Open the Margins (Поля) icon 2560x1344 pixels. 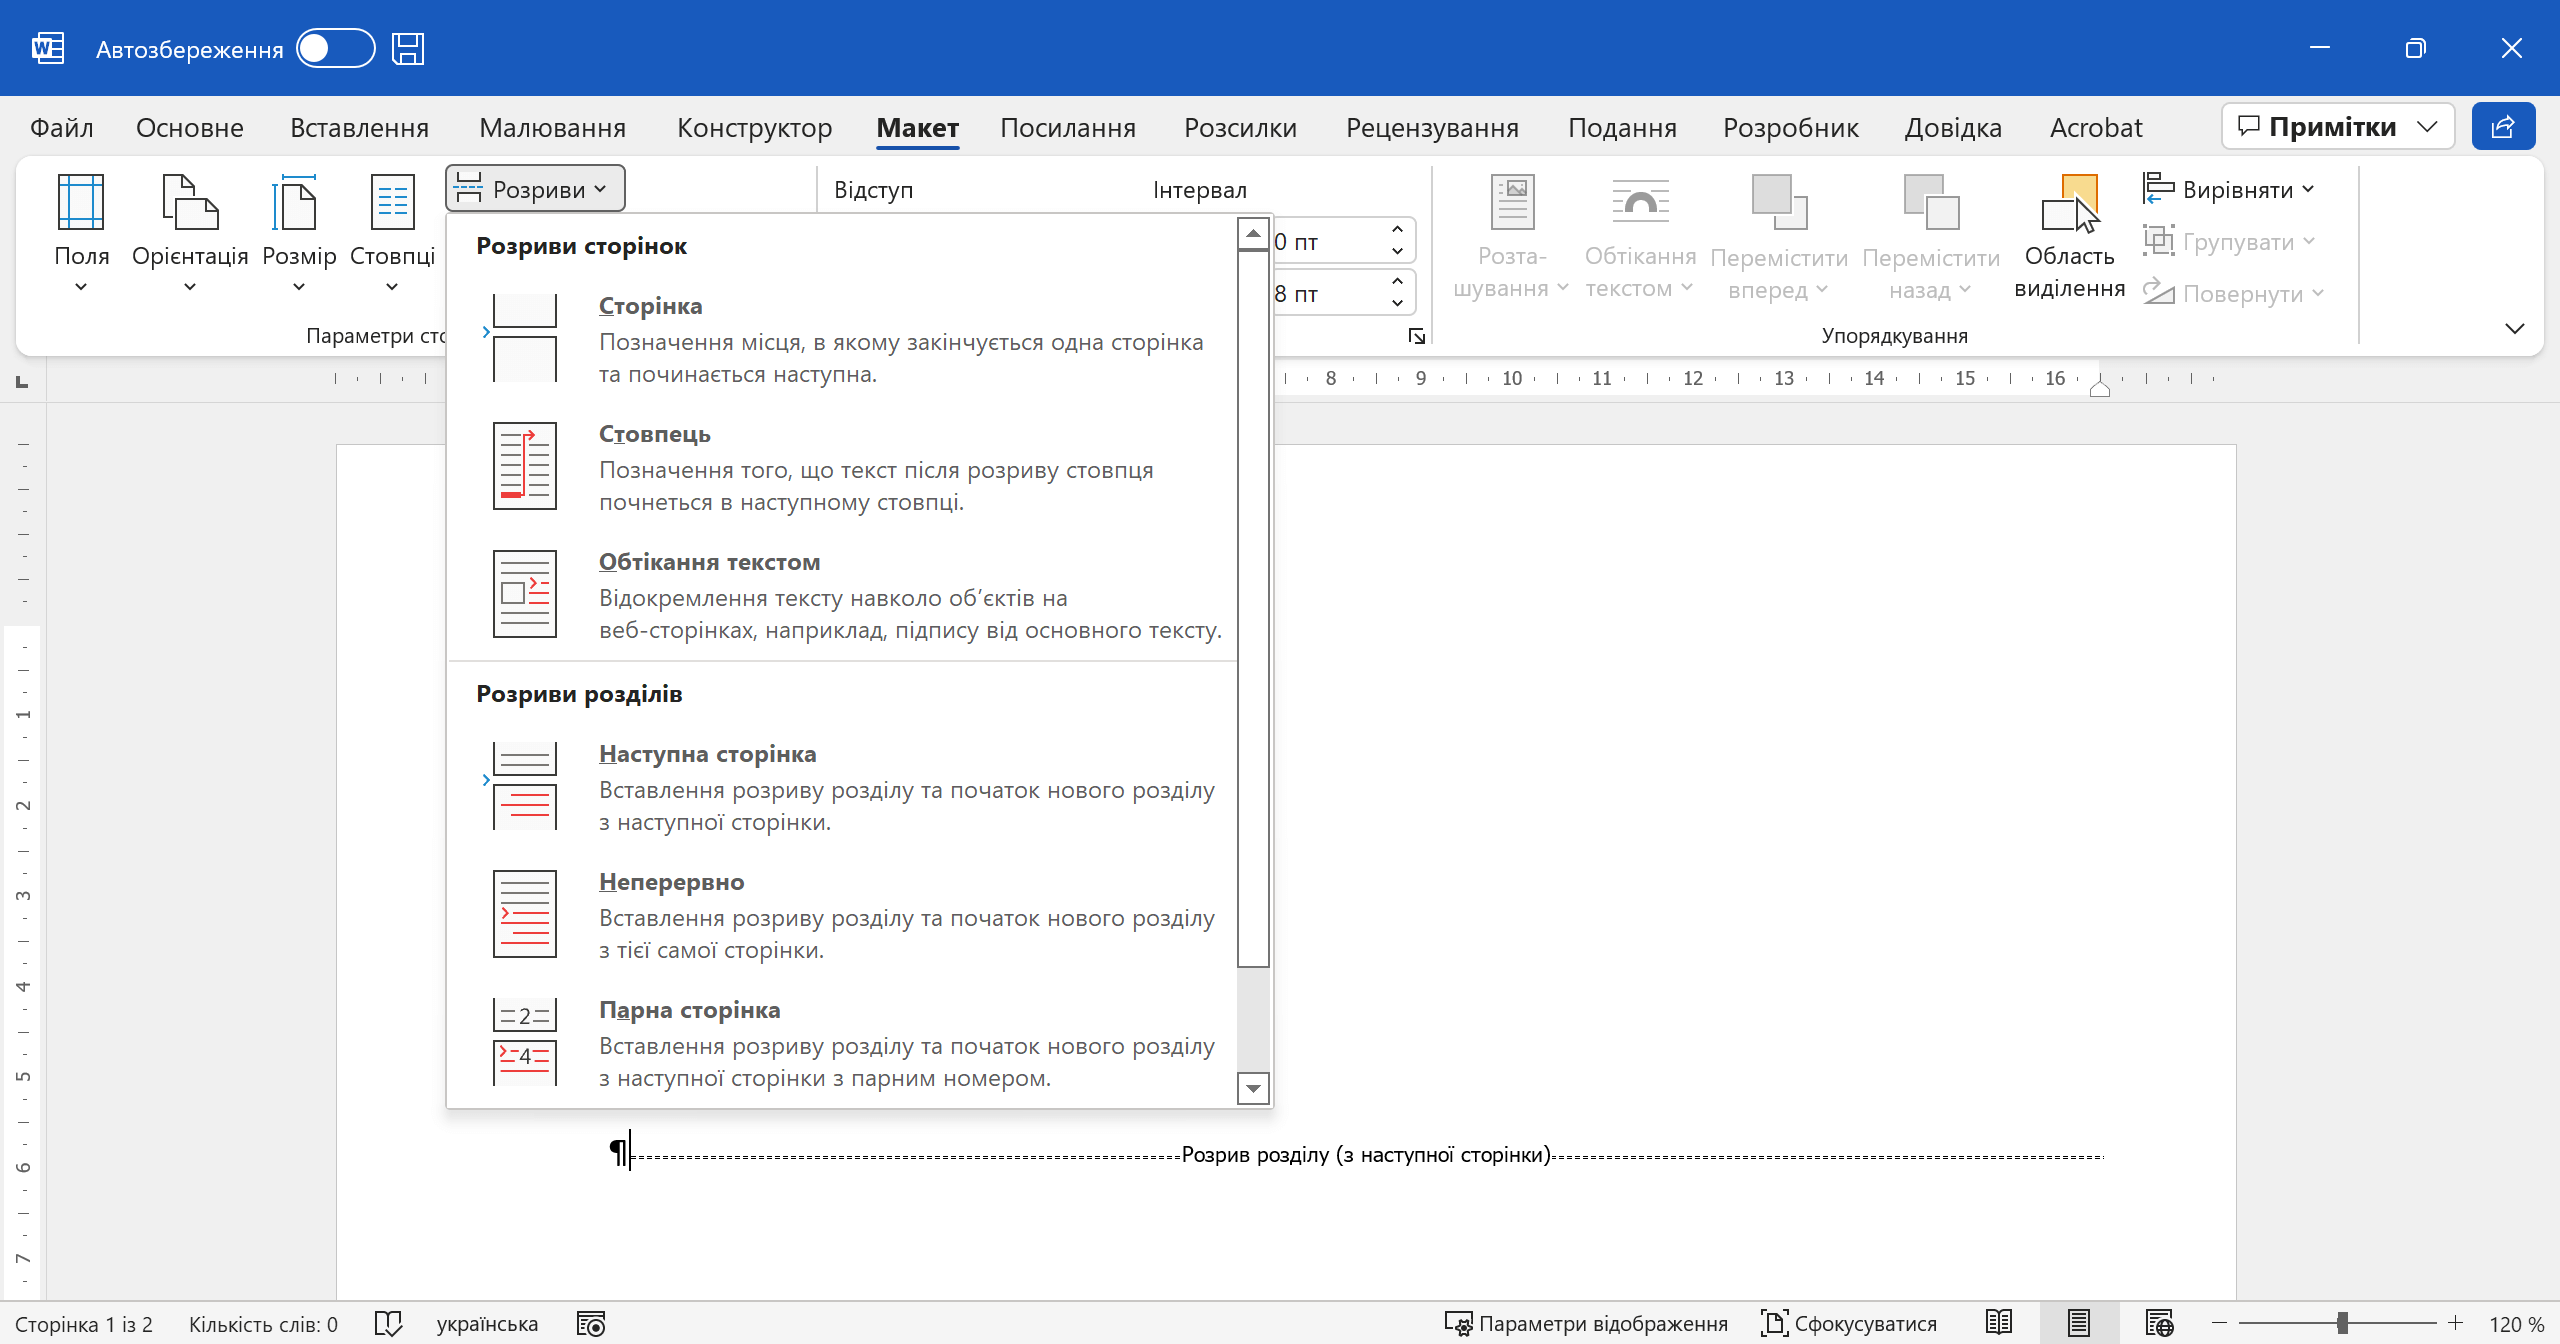pos(81,203)
